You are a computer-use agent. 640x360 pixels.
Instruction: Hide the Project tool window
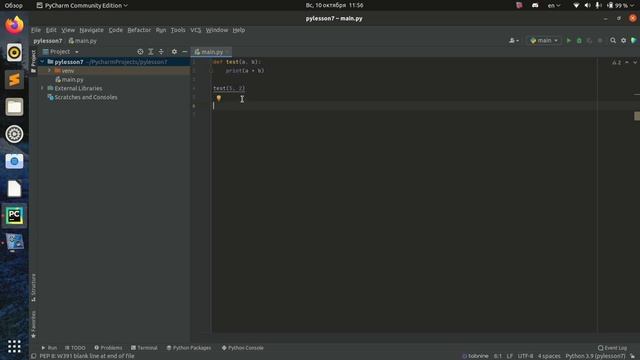pyautogui.click(x=184, y=52)
